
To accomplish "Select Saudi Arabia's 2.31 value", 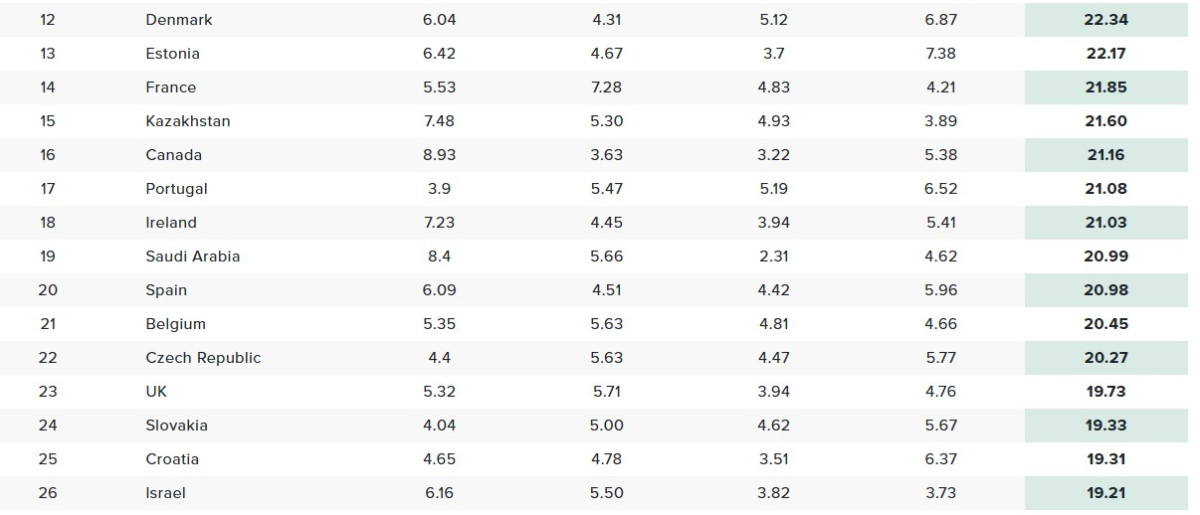I will pos(773,256).
